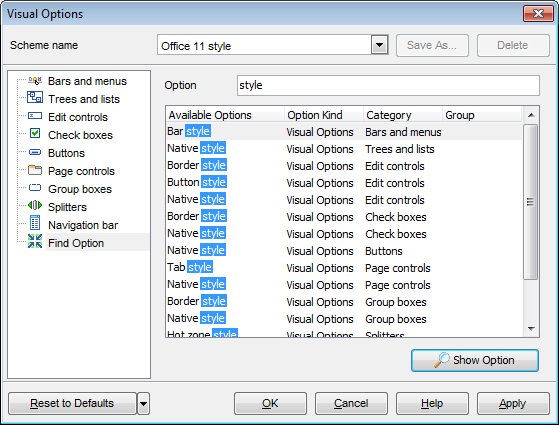Click the Group boxes tree icon
The image size is (559, 425).
35,188
